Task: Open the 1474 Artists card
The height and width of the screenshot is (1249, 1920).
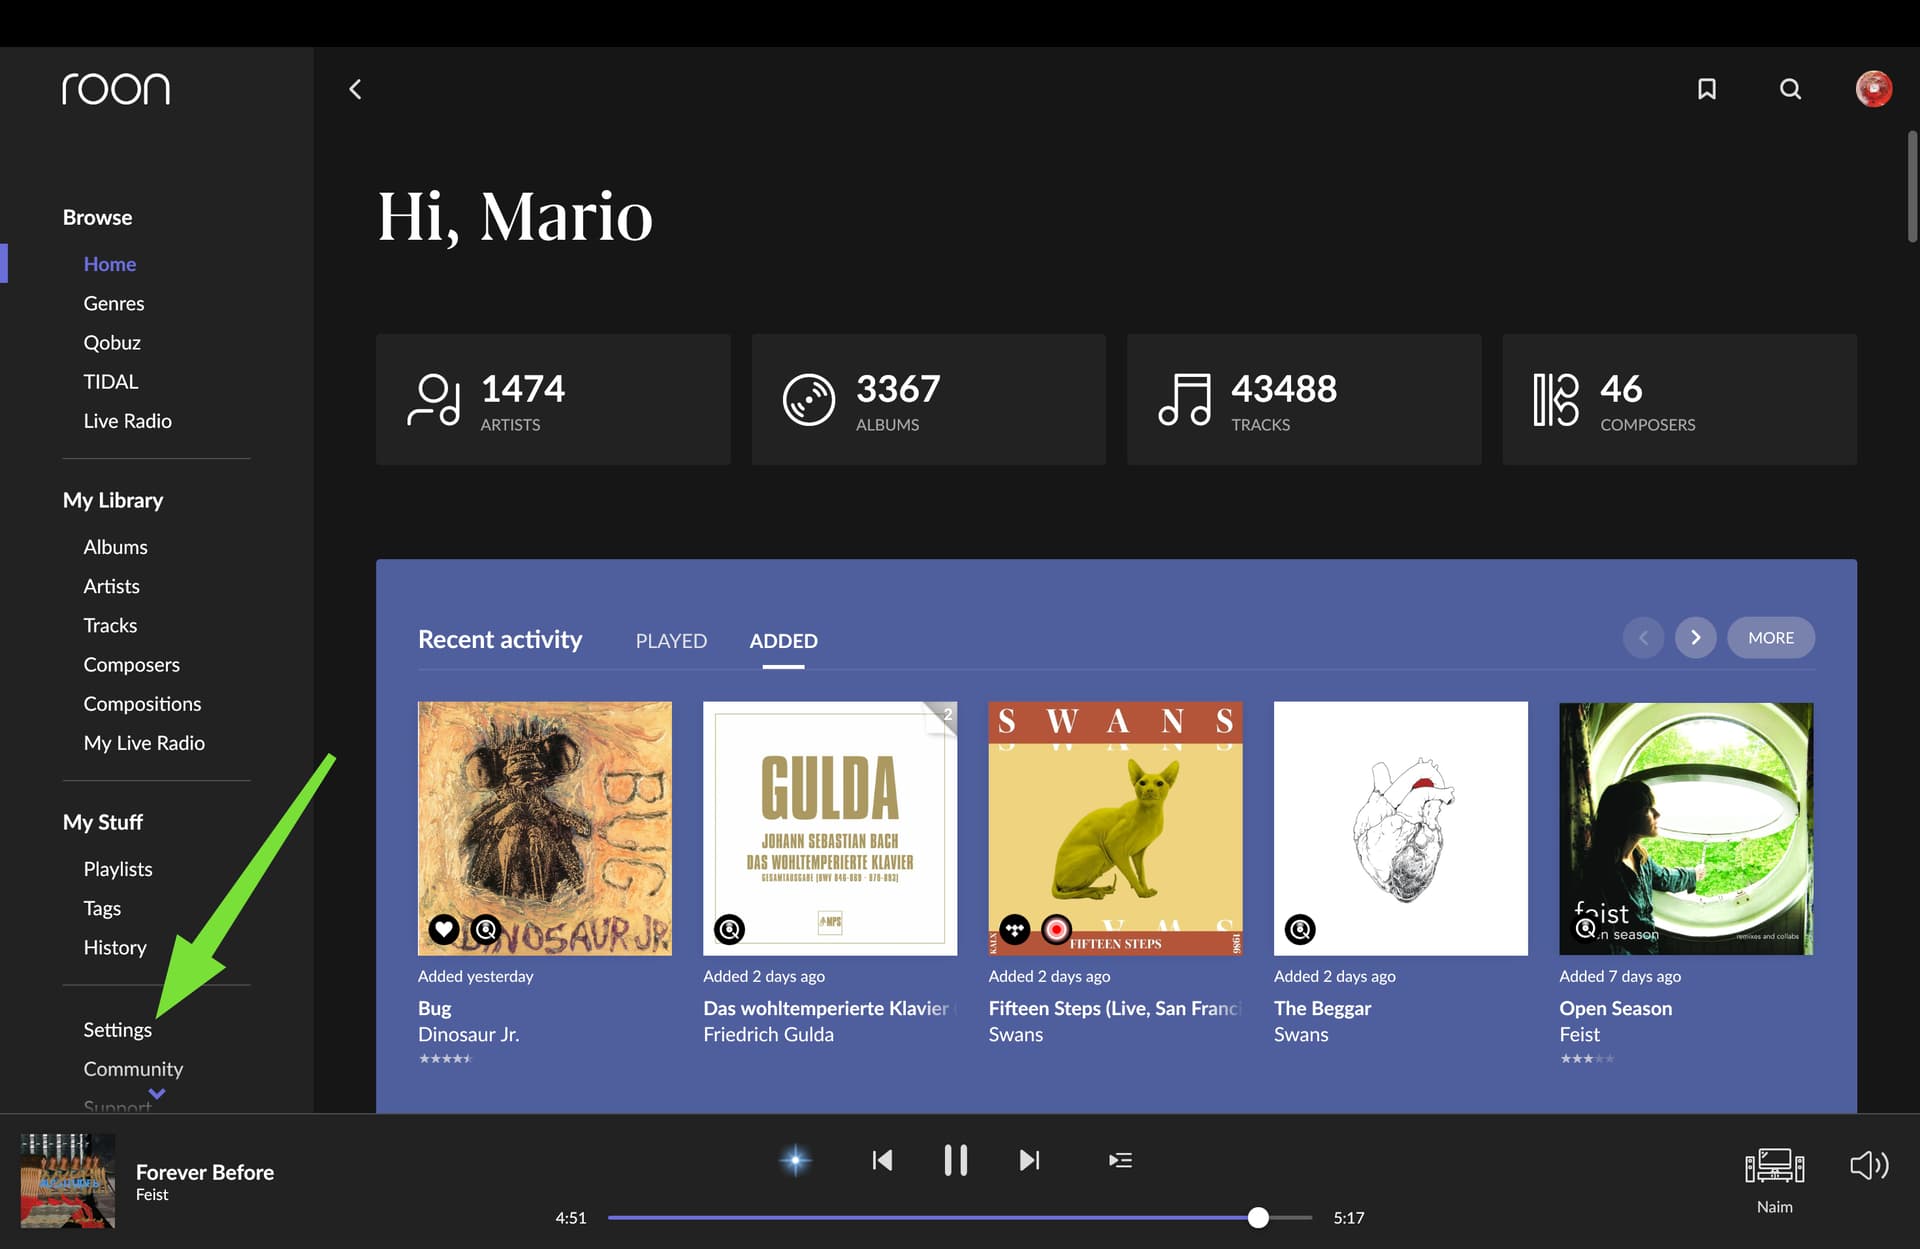Action: coord(553,399)
